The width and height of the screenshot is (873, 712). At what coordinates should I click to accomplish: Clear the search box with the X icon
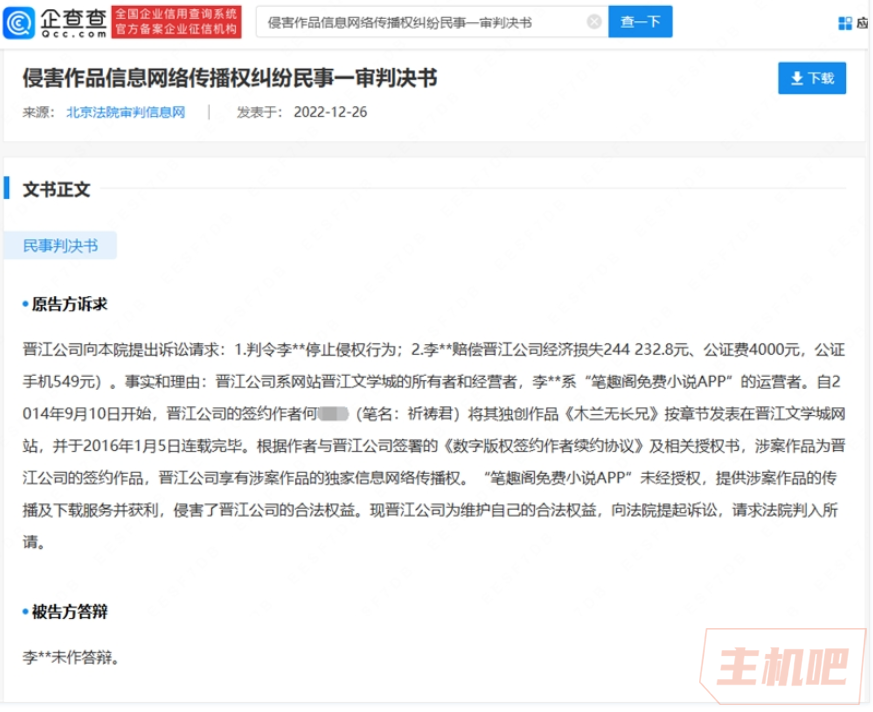point(594,22)
